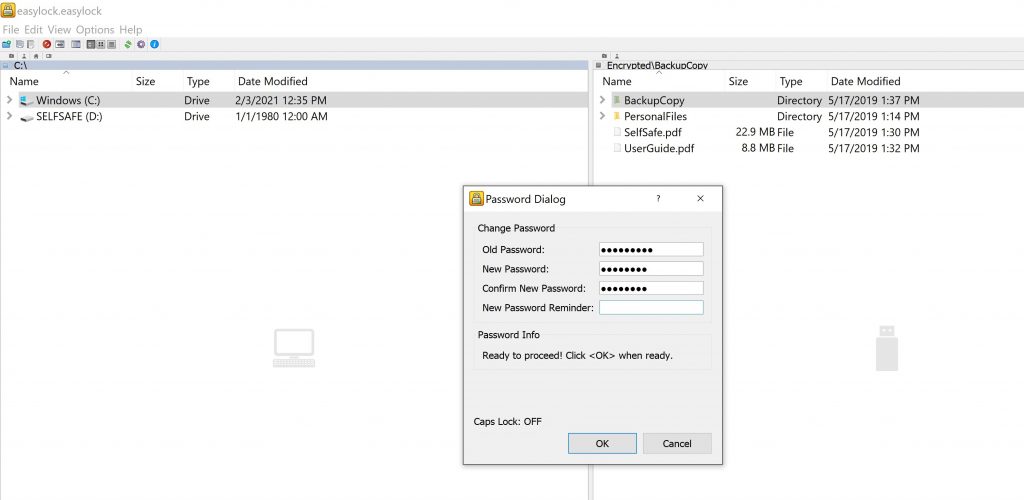Select the grid icons view button

(x=101, y=44)
